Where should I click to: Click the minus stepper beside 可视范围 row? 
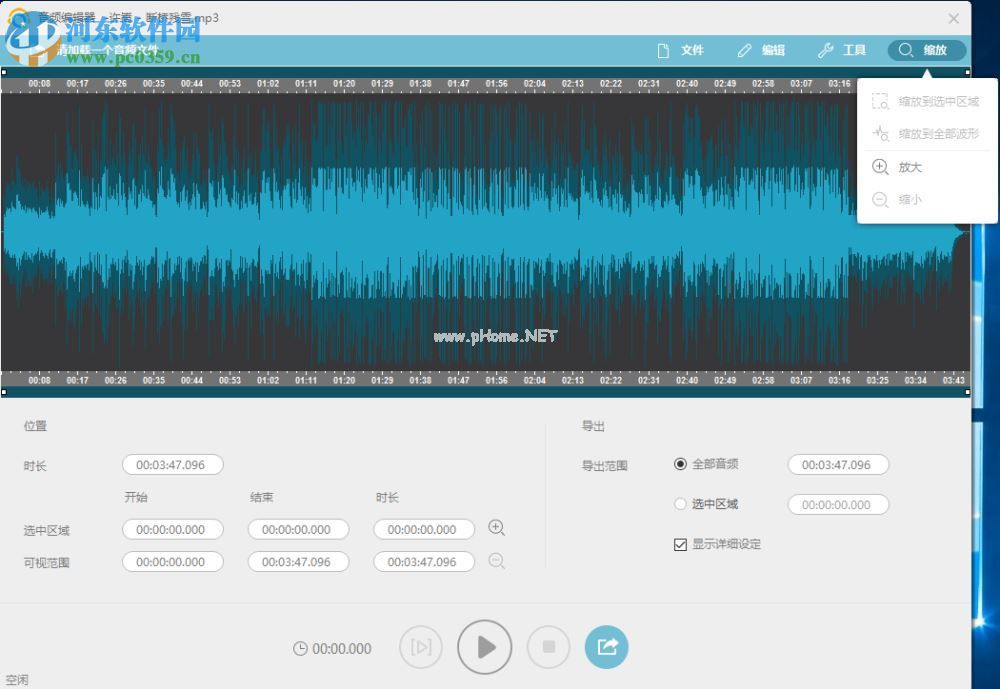(x=497, y=562)
